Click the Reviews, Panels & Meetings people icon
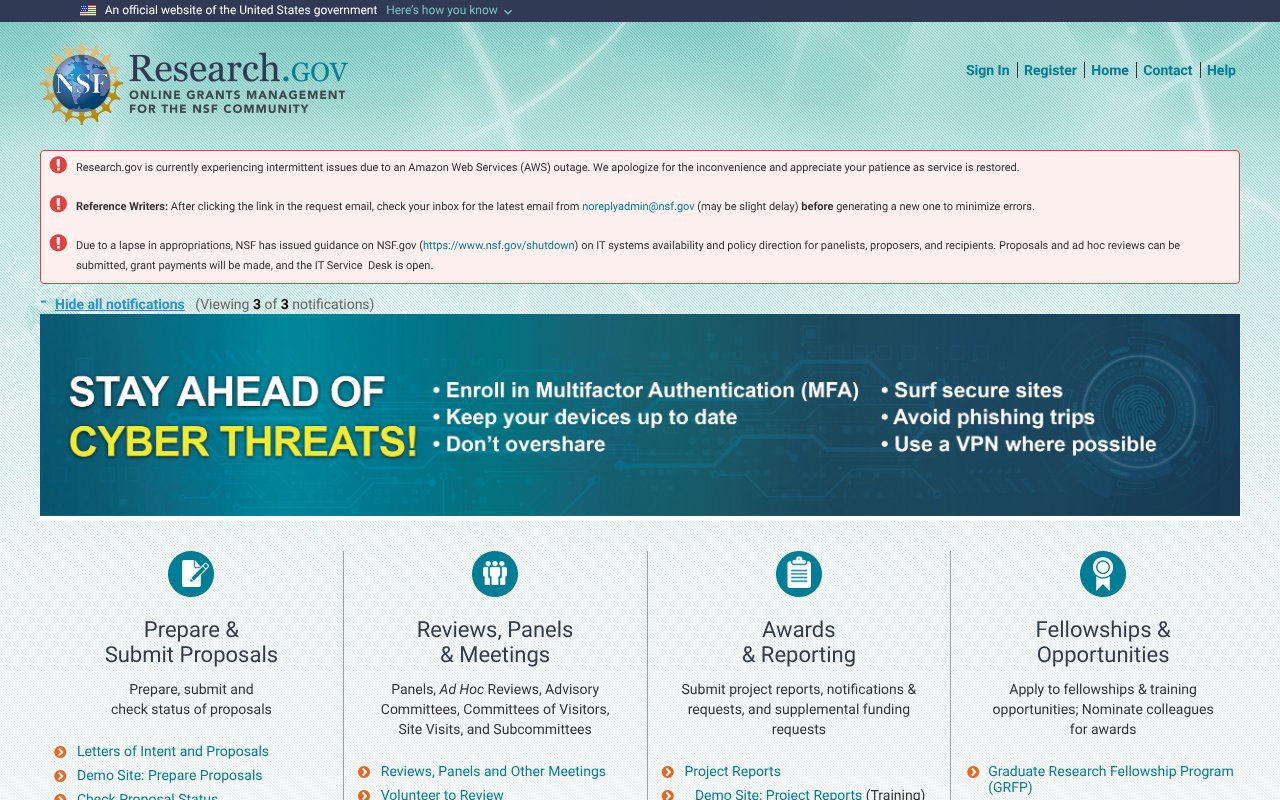 (494, 573)
